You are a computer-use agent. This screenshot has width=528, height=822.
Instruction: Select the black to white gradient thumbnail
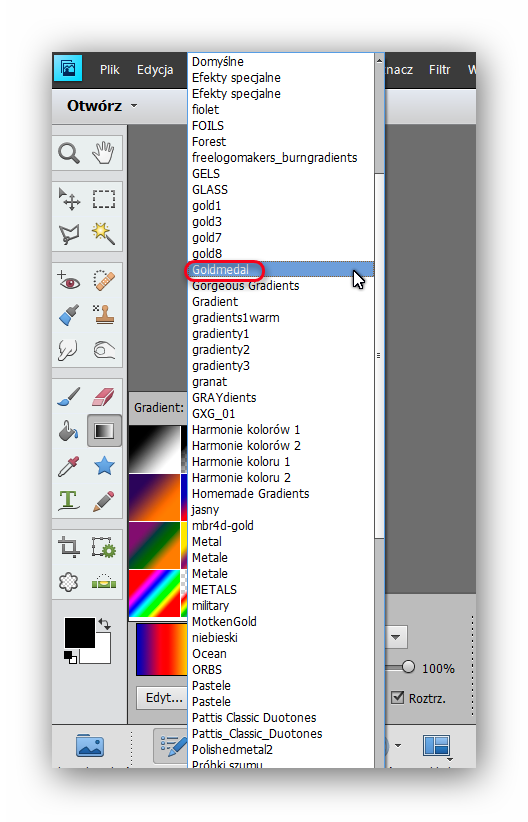point(154,449)
